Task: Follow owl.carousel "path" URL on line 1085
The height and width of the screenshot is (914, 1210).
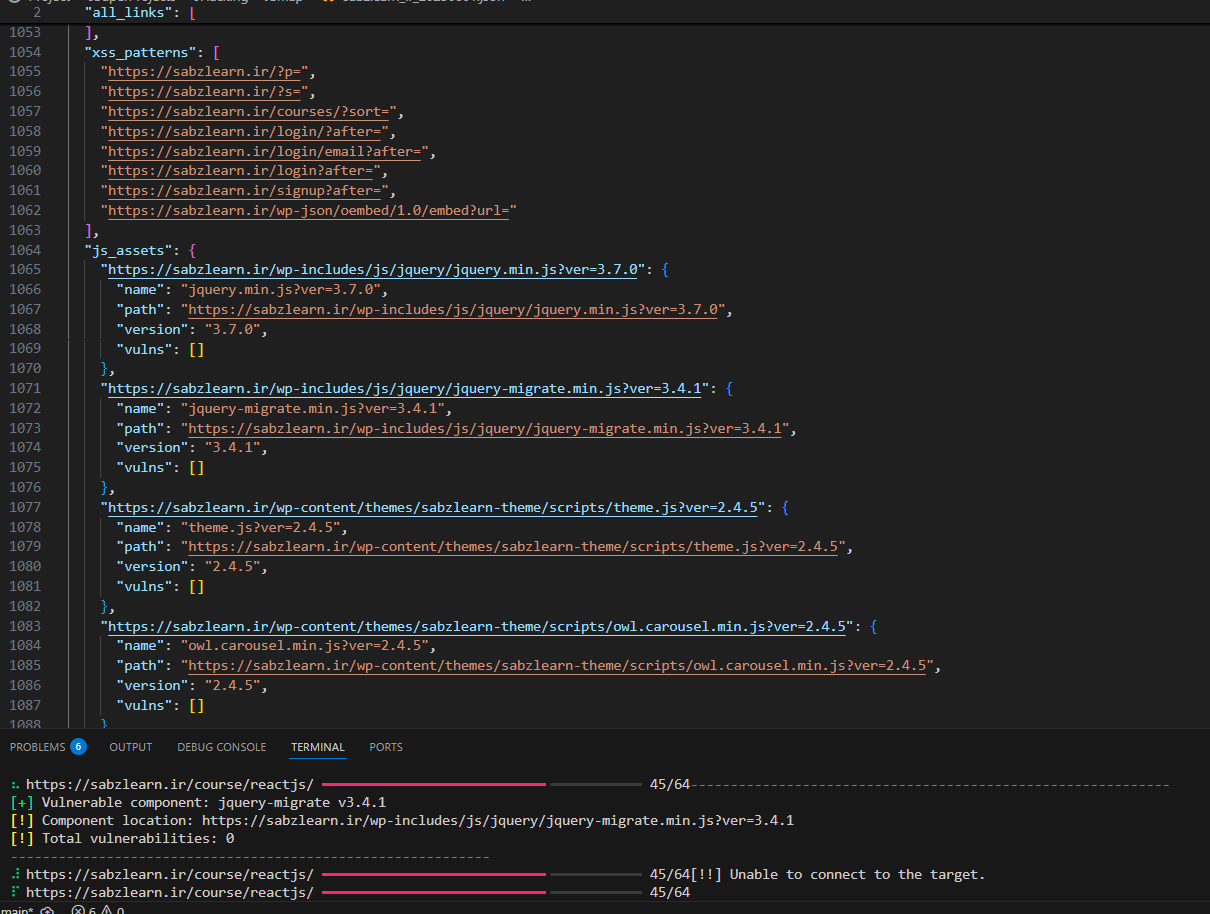Action: tap(558, 667)
